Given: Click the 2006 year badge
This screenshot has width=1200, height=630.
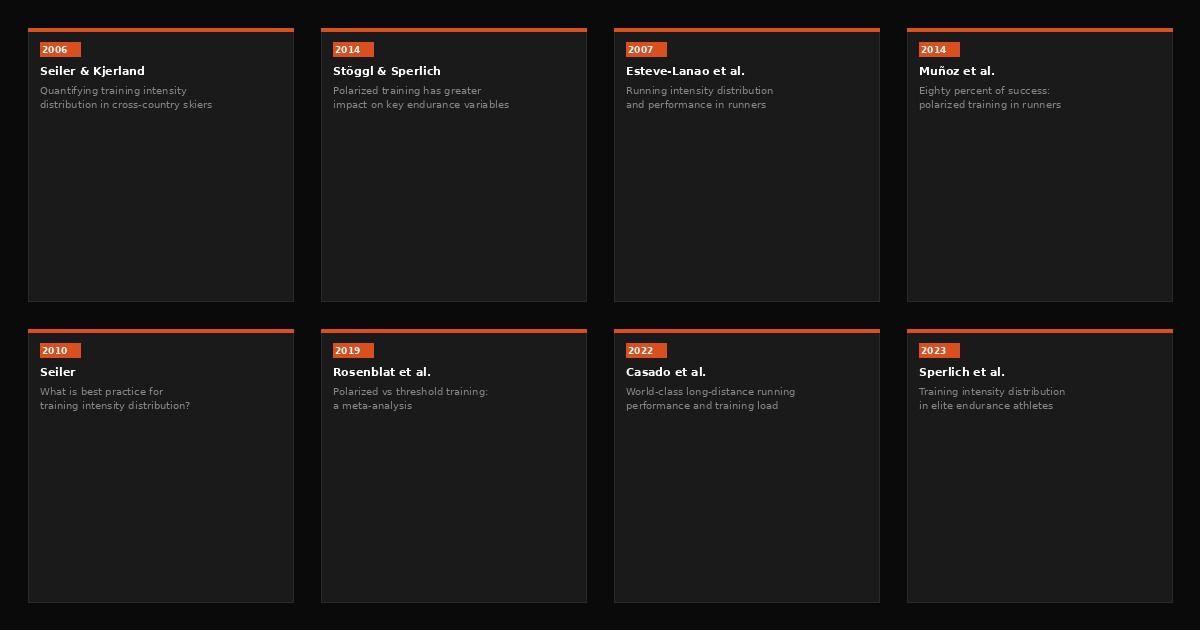Looking at the screenshot, I should tap(60, 50).
